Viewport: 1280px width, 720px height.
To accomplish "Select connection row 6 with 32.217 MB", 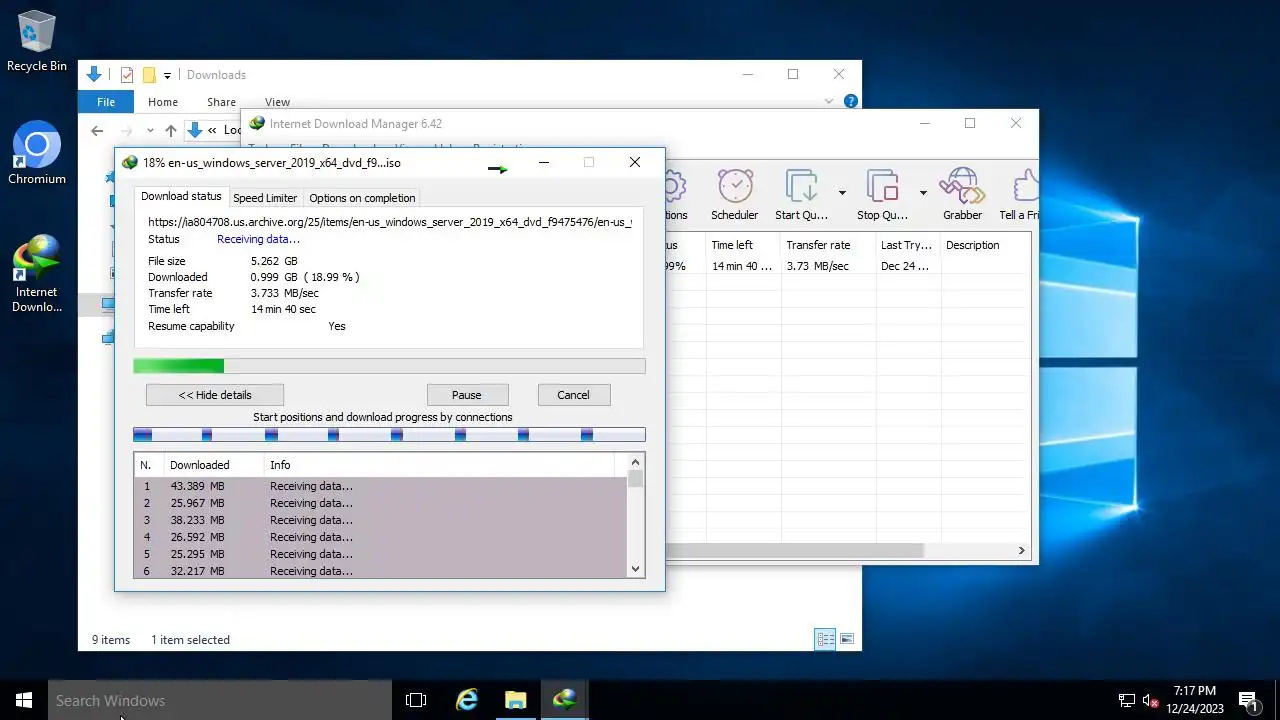I will (x=380, y=570).
